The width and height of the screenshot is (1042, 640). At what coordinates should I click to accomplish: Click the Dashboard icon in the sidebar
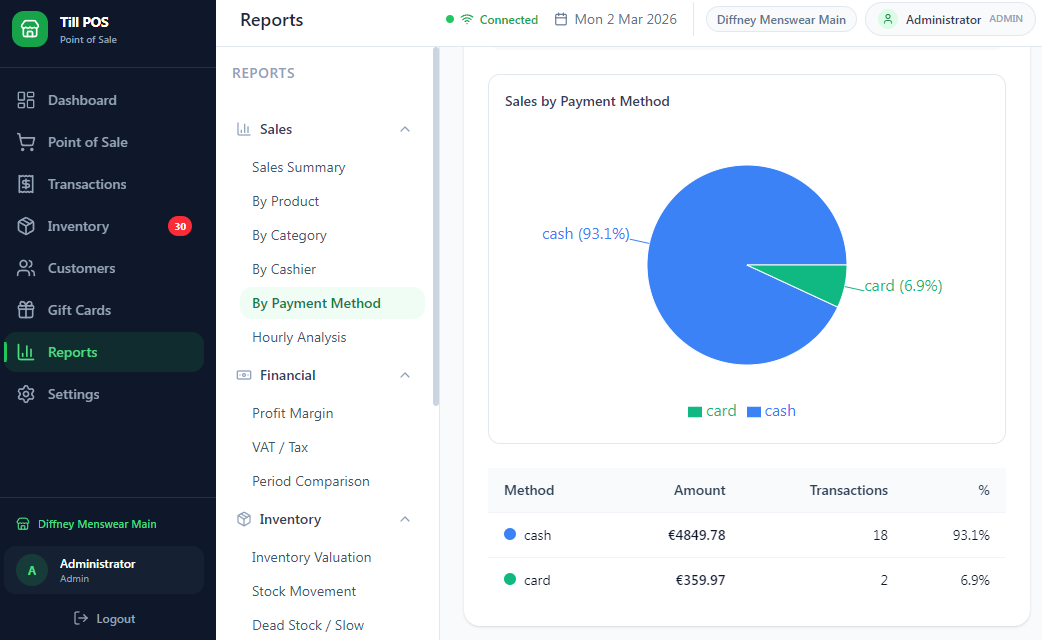(27, 100)
